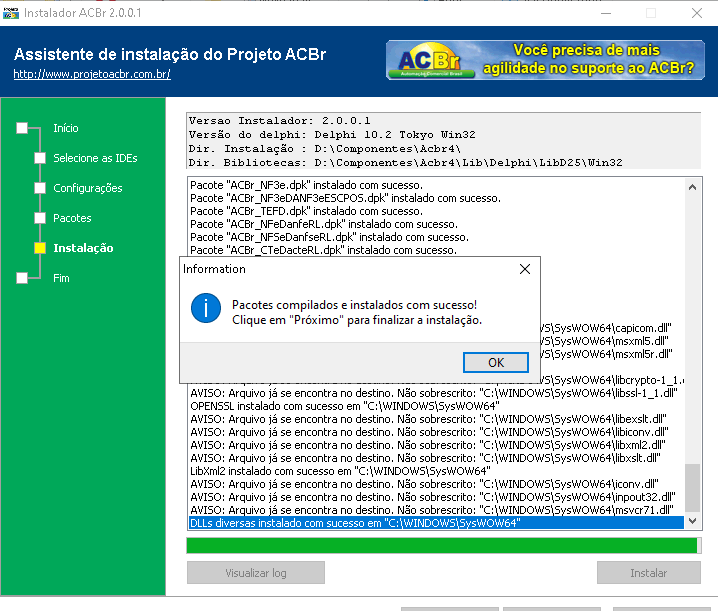Click the "Dir. Bibliotecas" info line

[x=405, y=163]
